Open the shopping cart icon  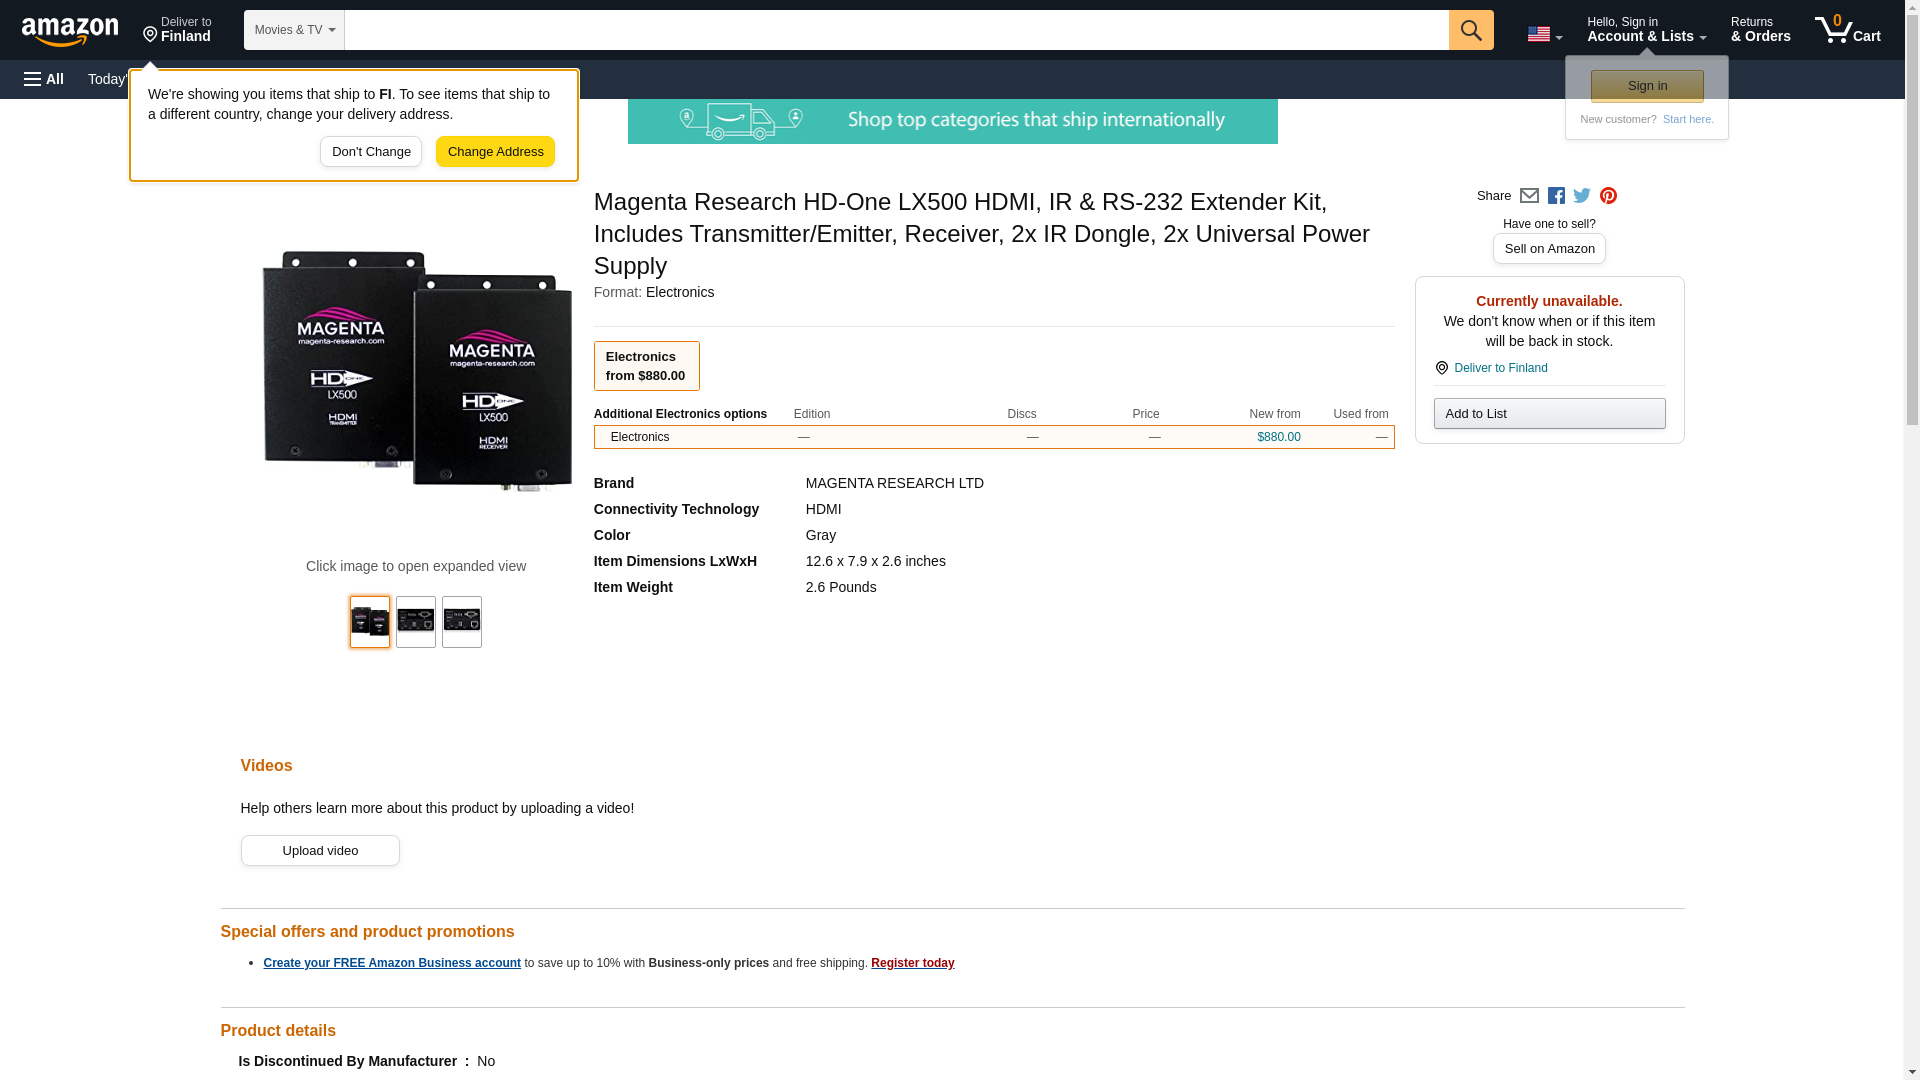pyautogui.click(x=1847, y=30)
